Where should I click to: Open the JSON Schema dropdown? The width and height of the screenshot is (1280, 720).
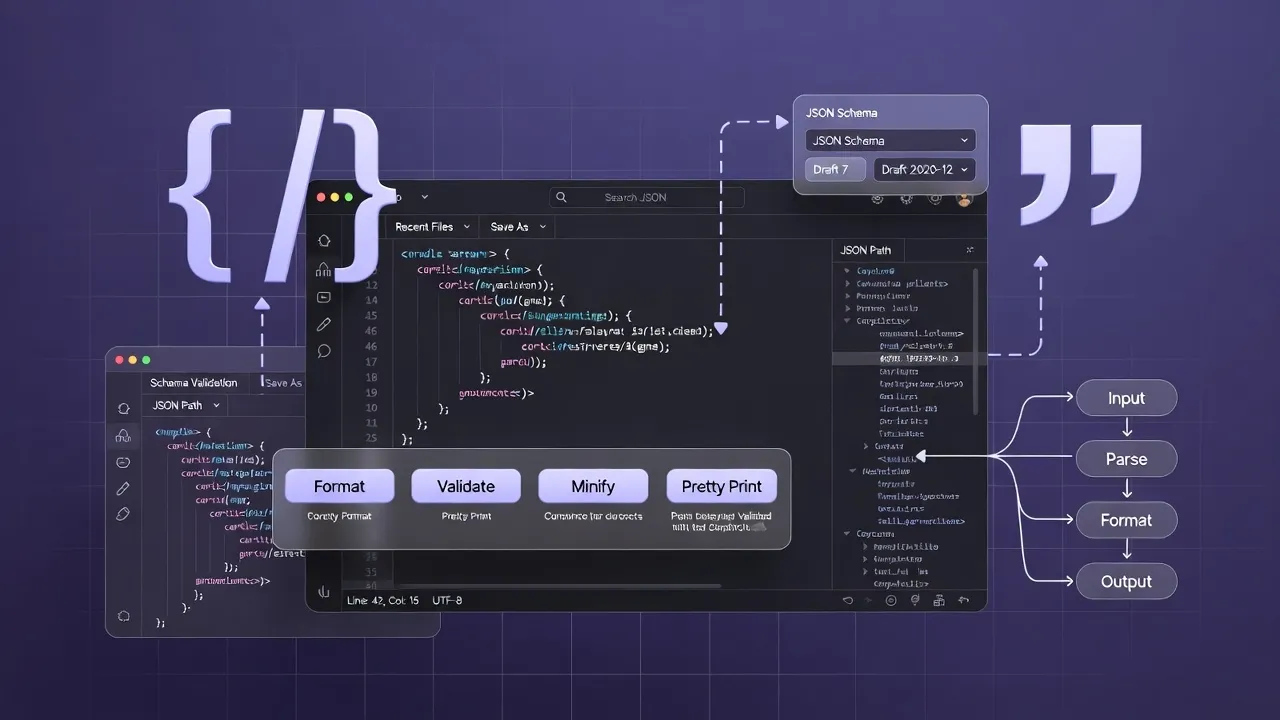point(889,140)
